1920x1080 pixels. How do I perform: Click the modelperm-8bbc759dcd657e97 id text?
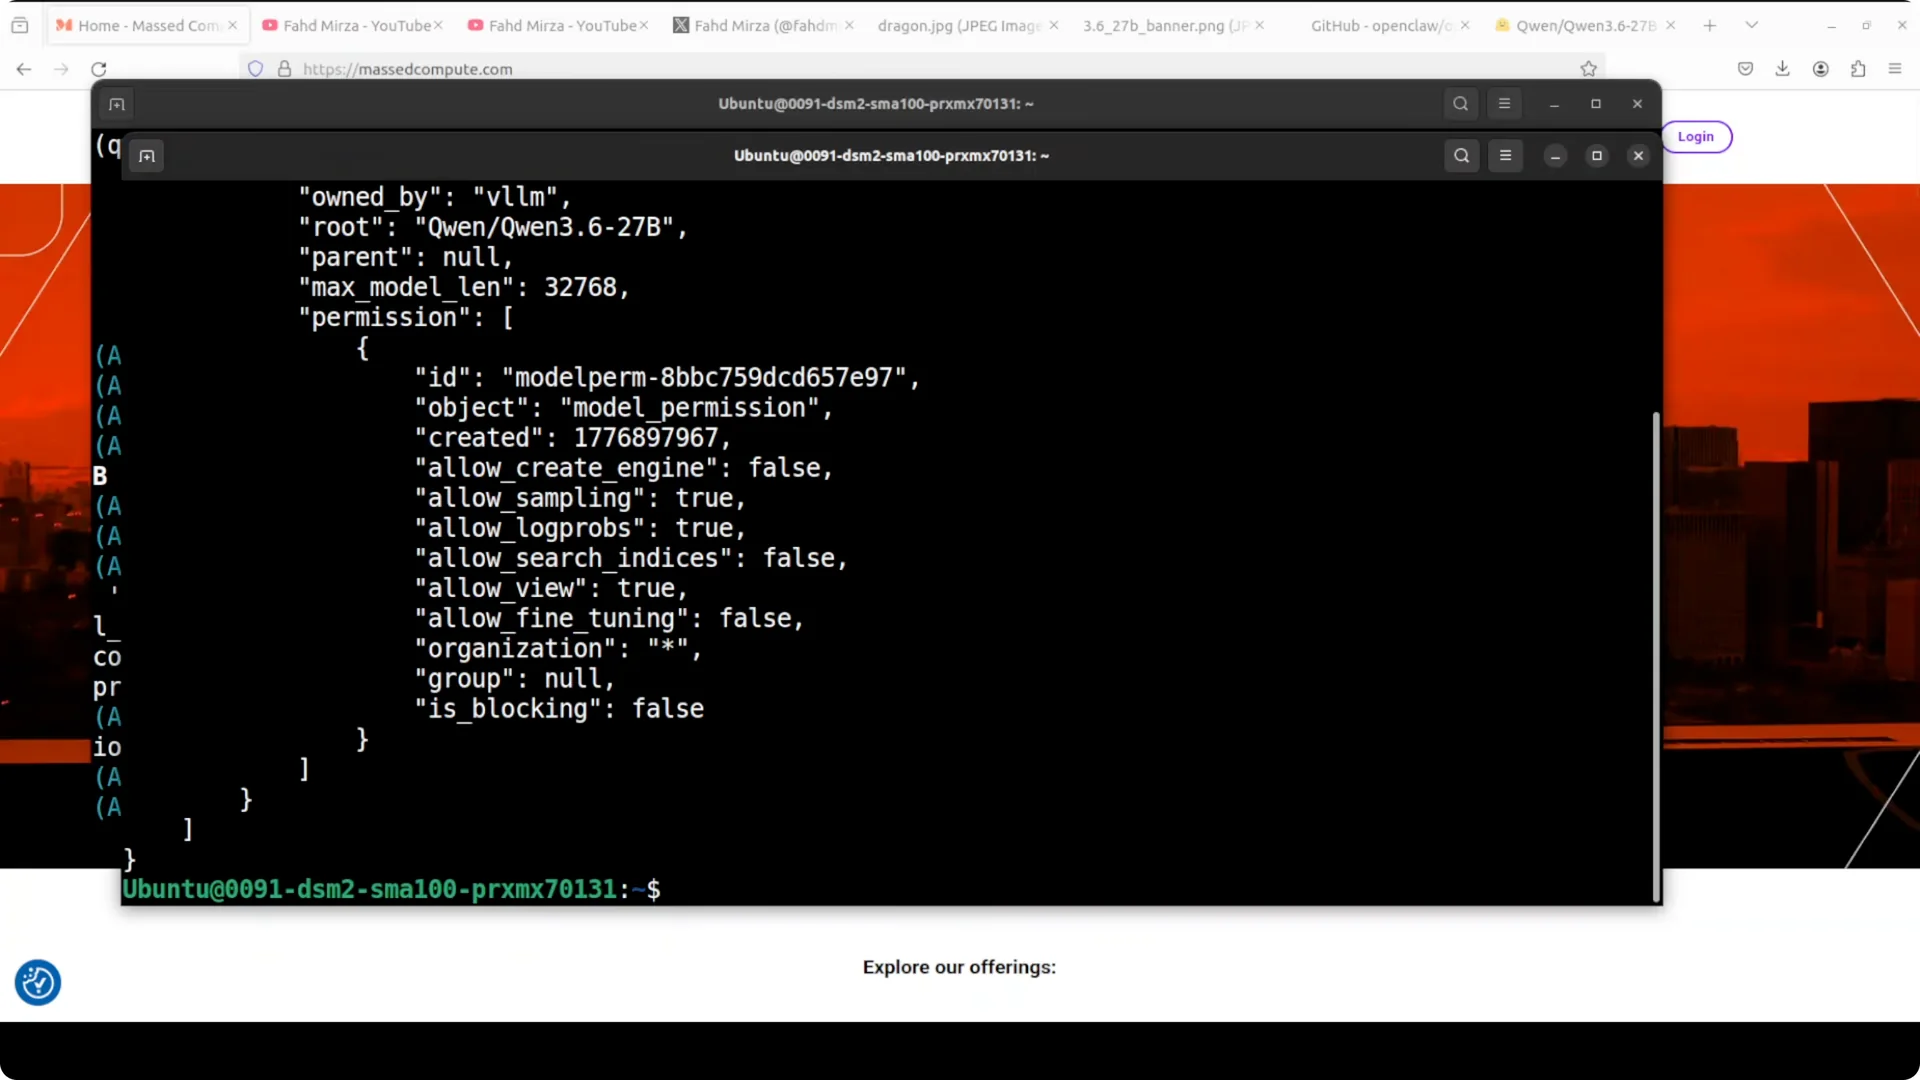tap(704, 377)
